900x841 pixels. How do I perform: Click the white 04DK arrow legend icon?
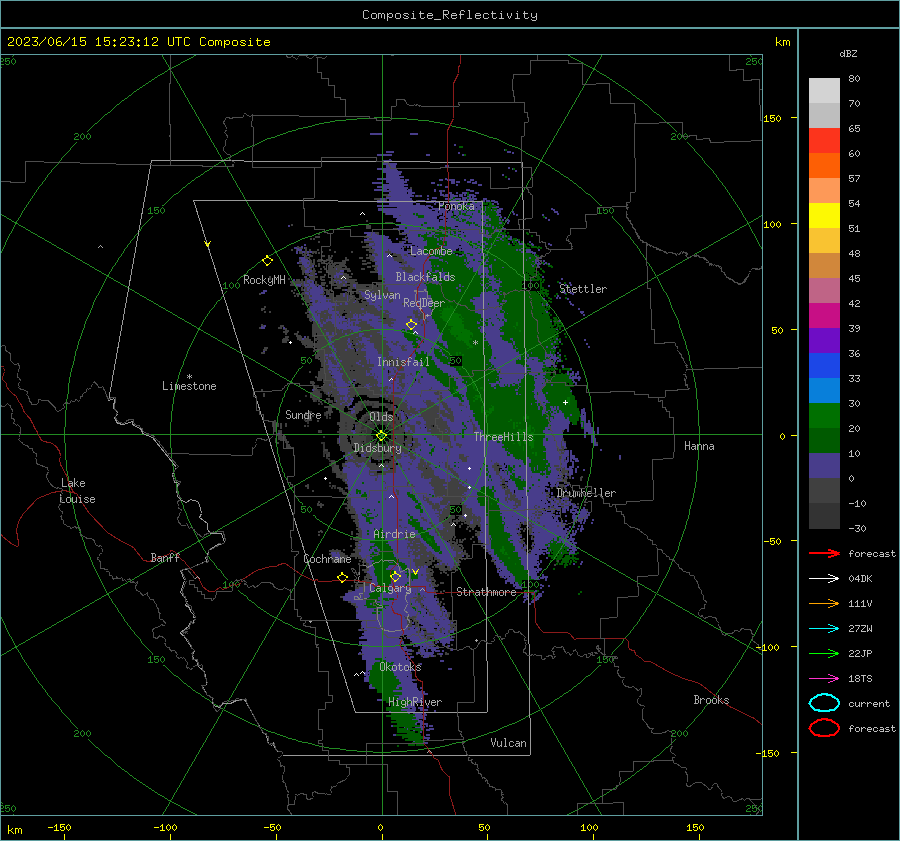pos(824,578)
